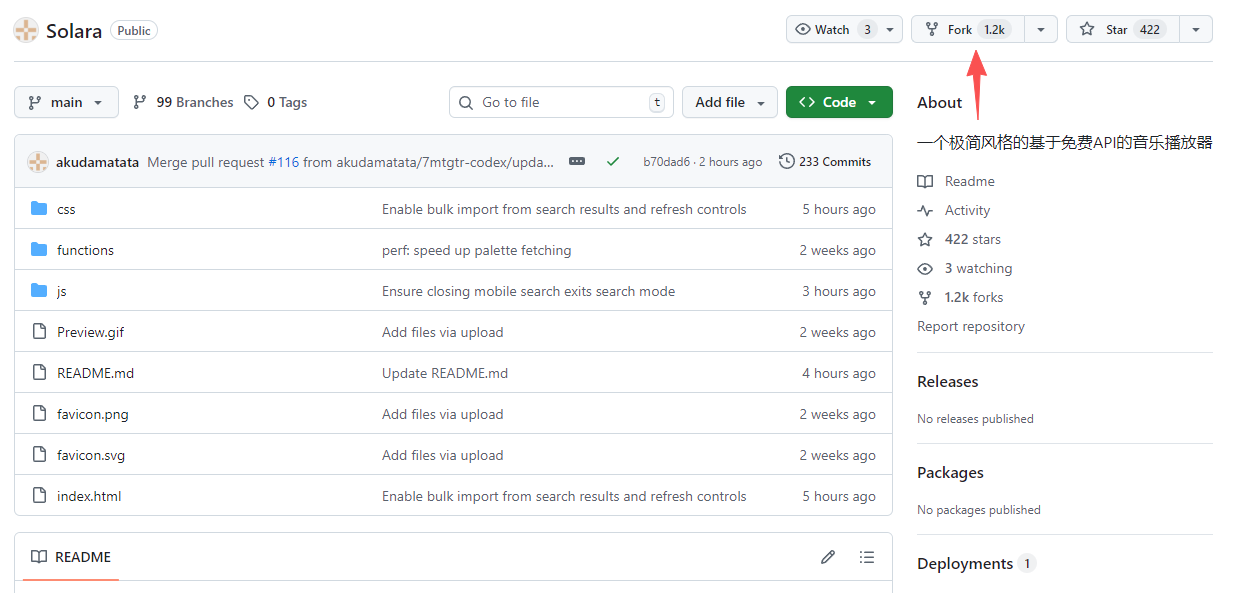The width and height of the screenshot is (1240, 593).
Task: Open pull request #116 link
Action: [283, 162]
